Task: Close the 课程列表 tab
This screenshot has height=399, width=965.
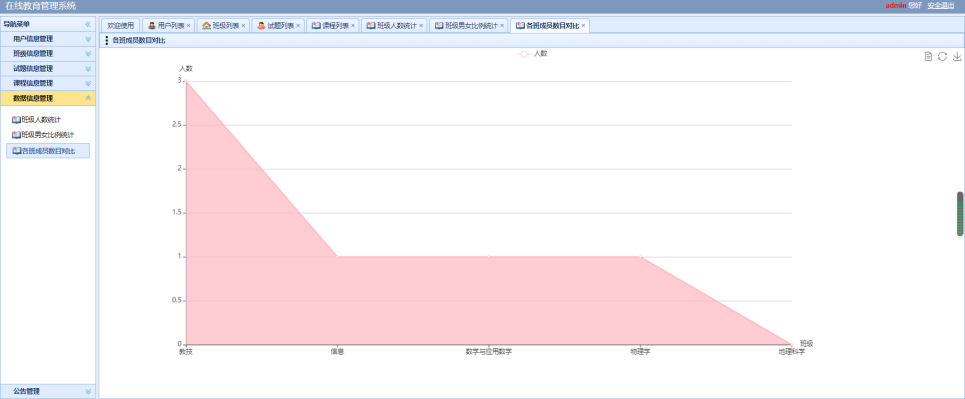Action: click(x=353, y=26)
